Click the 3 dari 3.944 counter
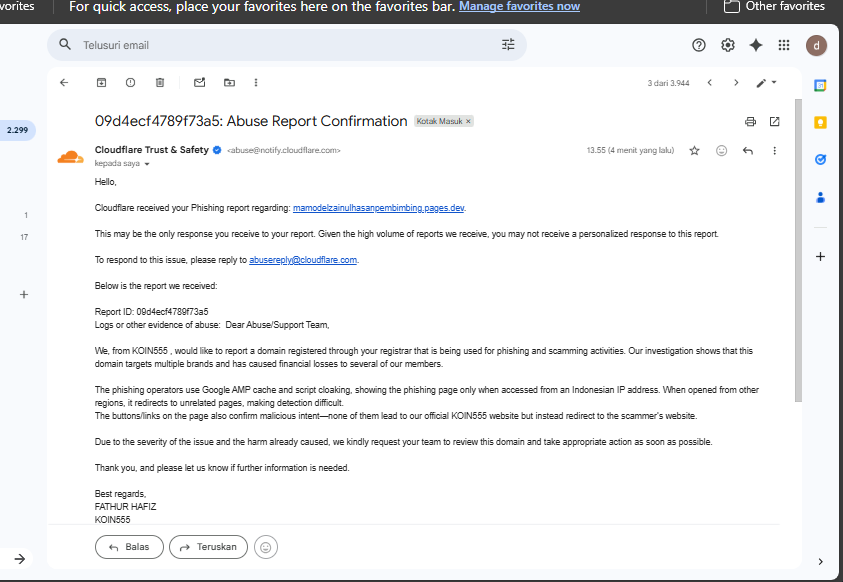This screenshot has width=843, height=582. coord(668,83)
